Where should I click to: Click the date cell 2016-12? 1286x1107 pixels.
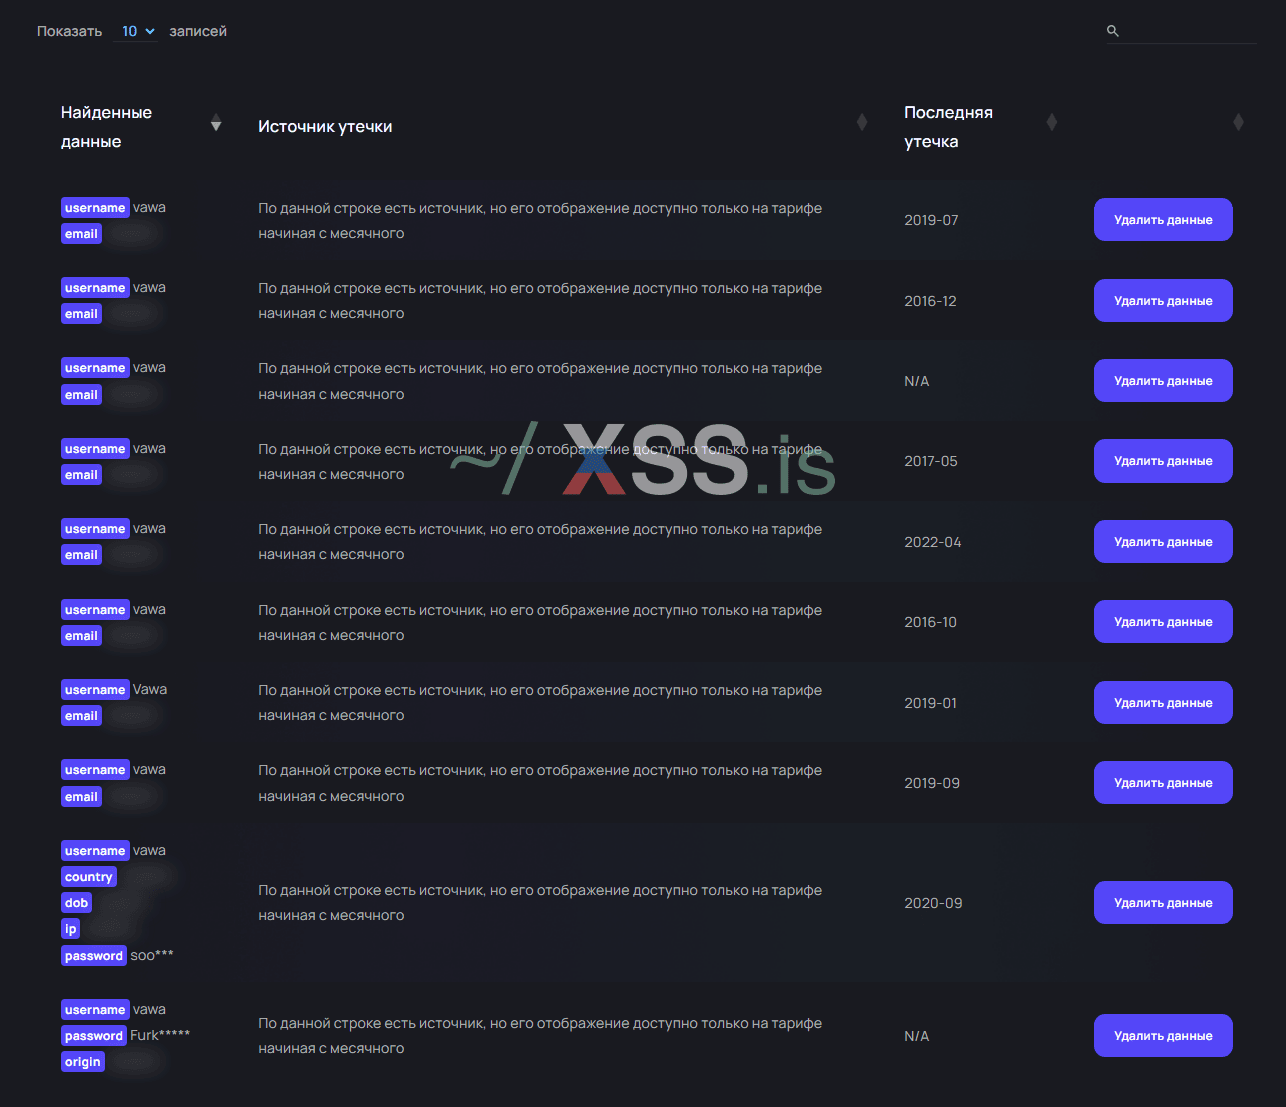930,301
